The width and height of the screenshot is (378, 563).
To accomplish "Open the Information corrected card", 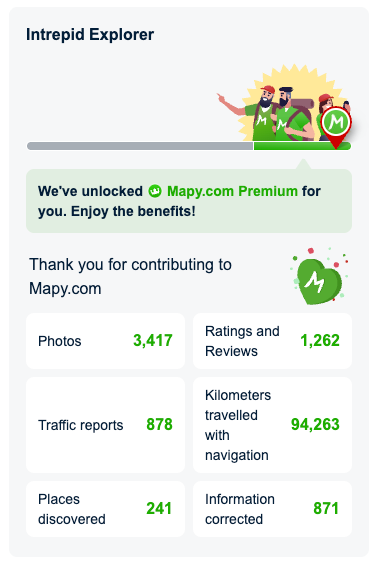I will (x=272, y=509).
